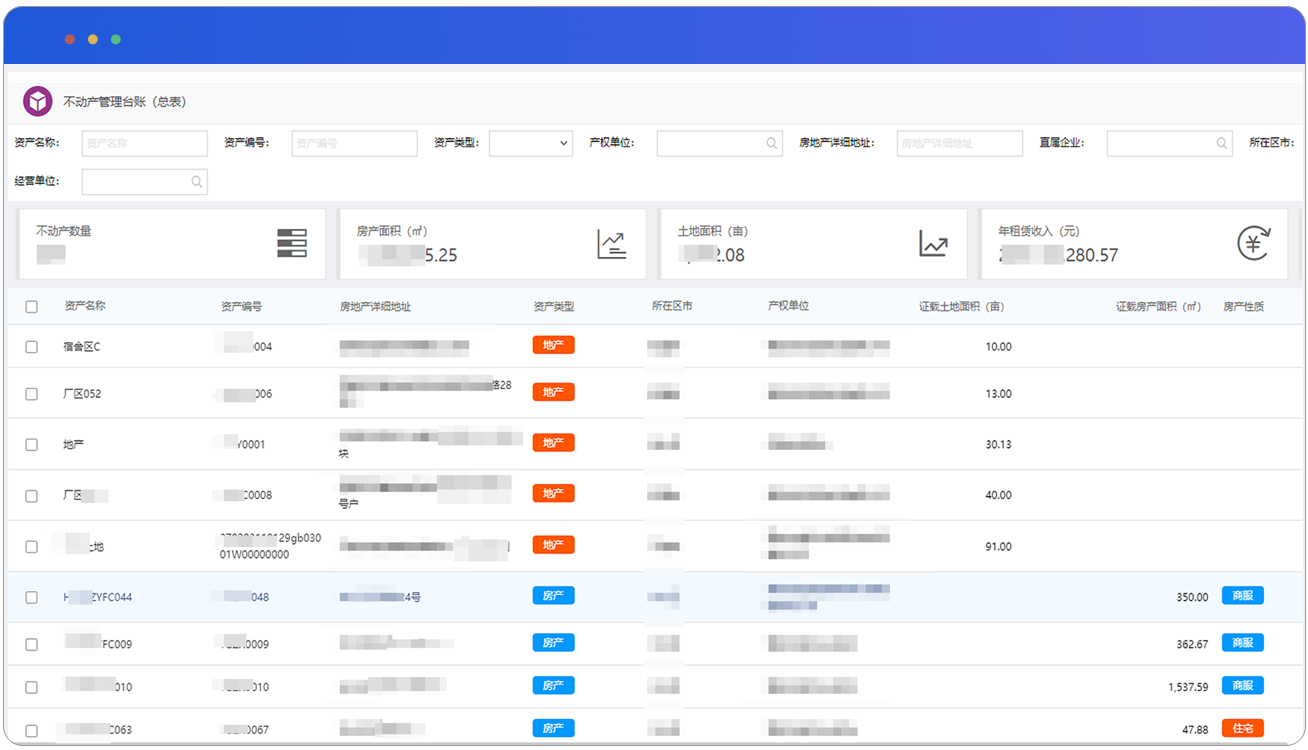1308x750 pixels.
Task: Toggle the select-all checkbox in table header
Action: tap(32, 307)
